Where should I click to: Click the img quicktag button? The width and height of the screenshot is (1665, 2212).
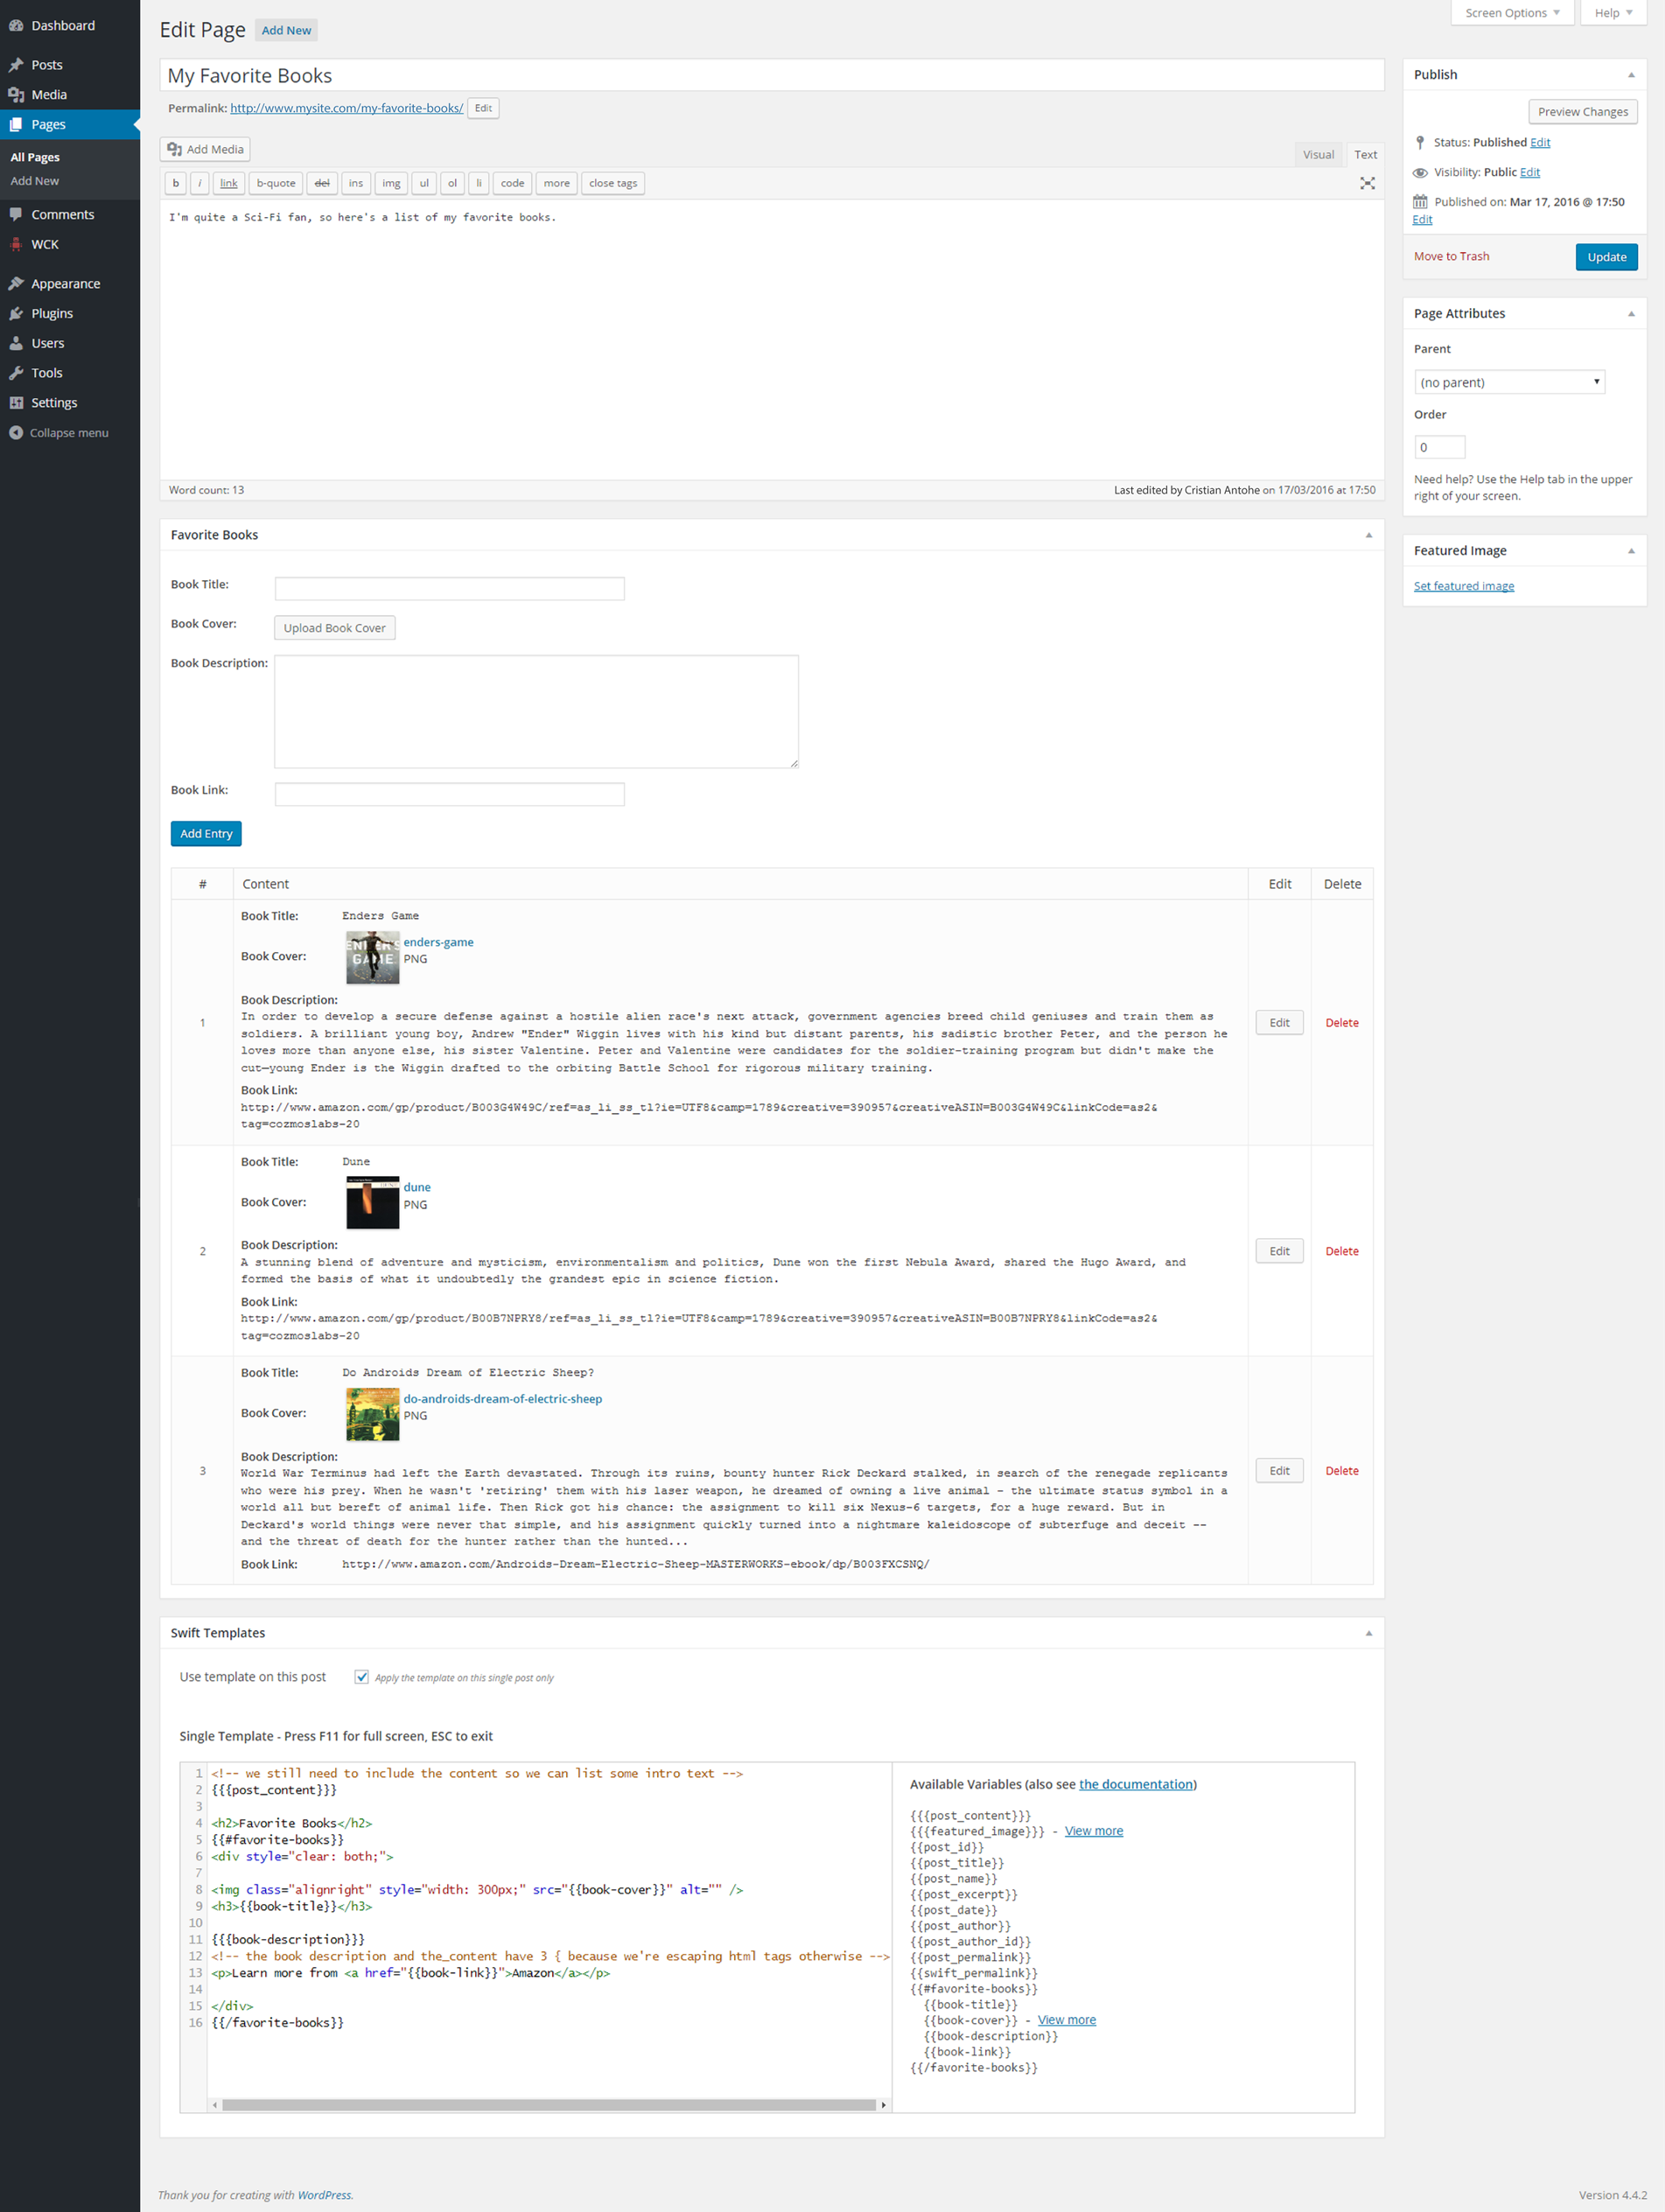coord(391,184)
